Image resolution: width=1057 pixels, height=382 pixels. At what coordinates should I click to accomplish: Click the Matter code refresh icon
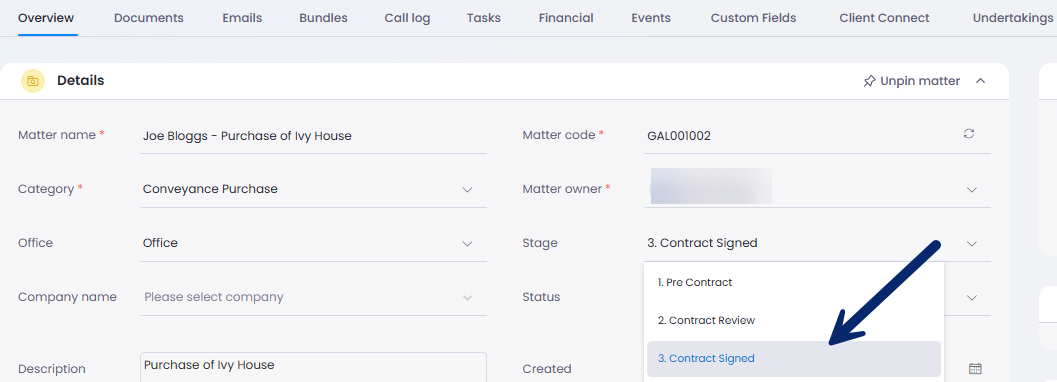969,133
